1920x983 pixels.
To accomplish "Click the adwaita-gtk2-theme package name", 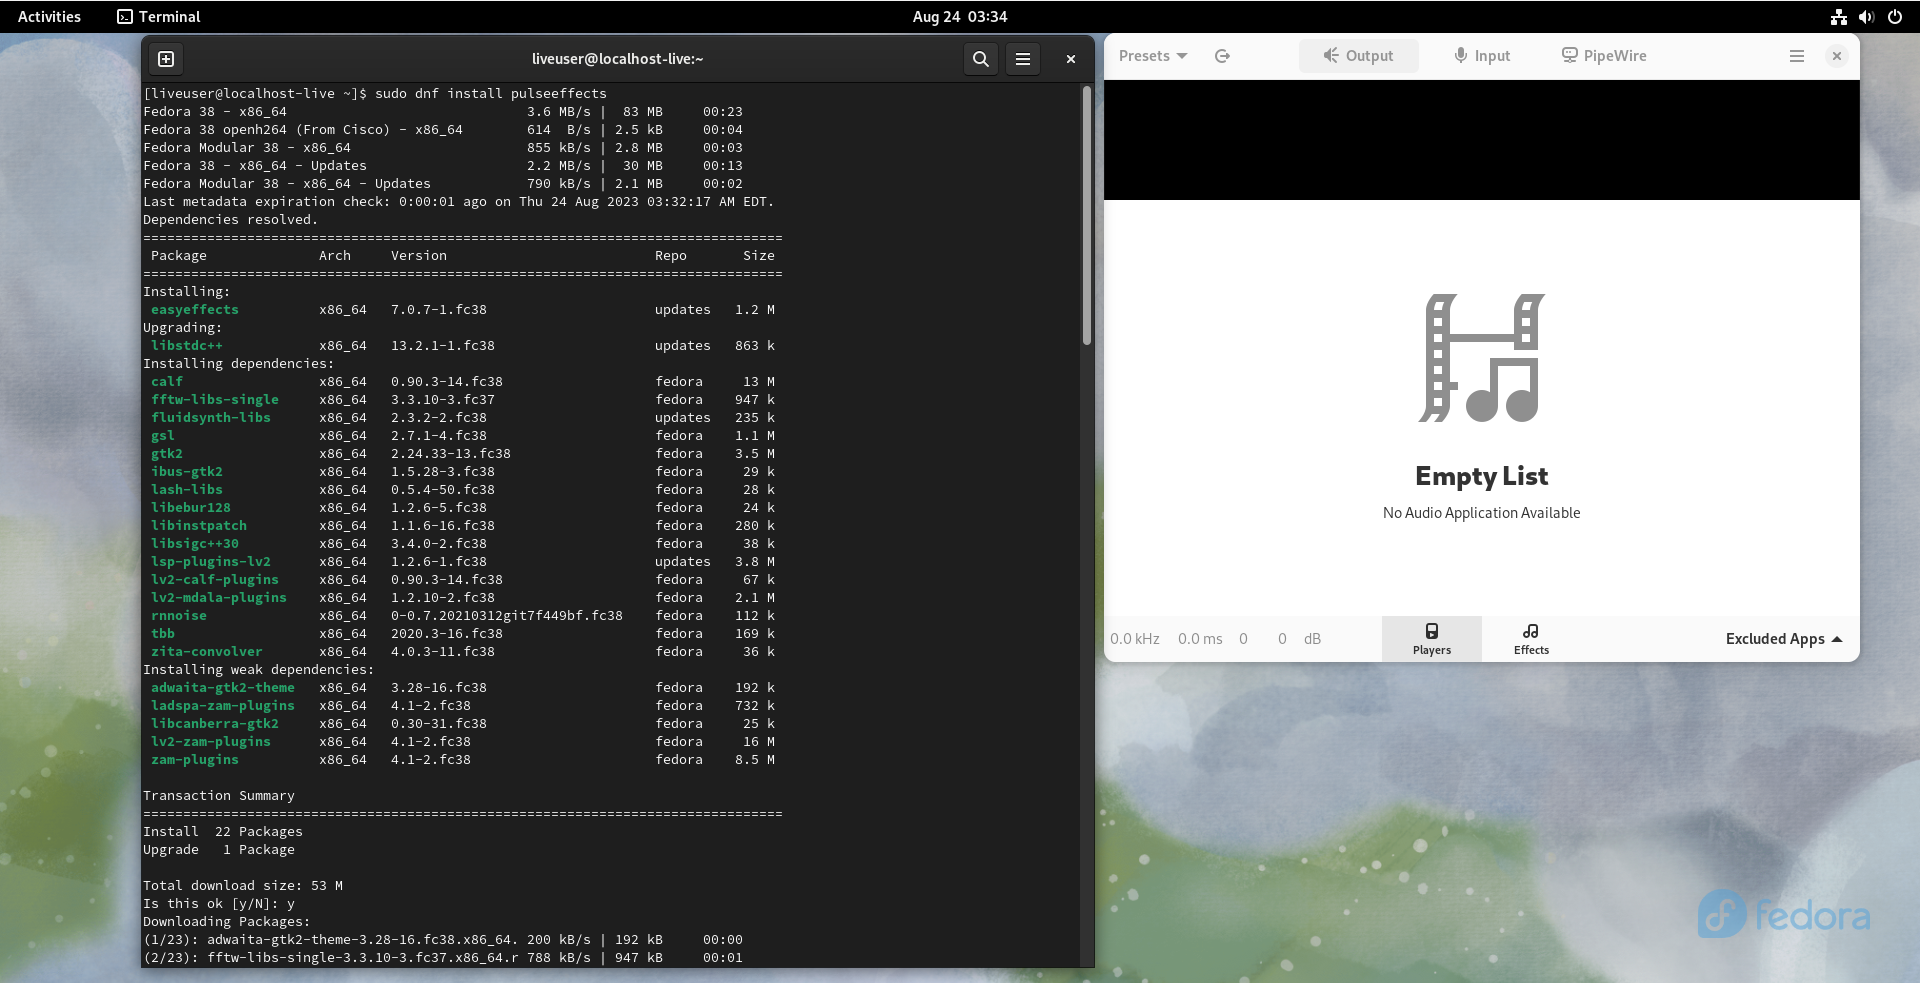I will pos(223,688).
